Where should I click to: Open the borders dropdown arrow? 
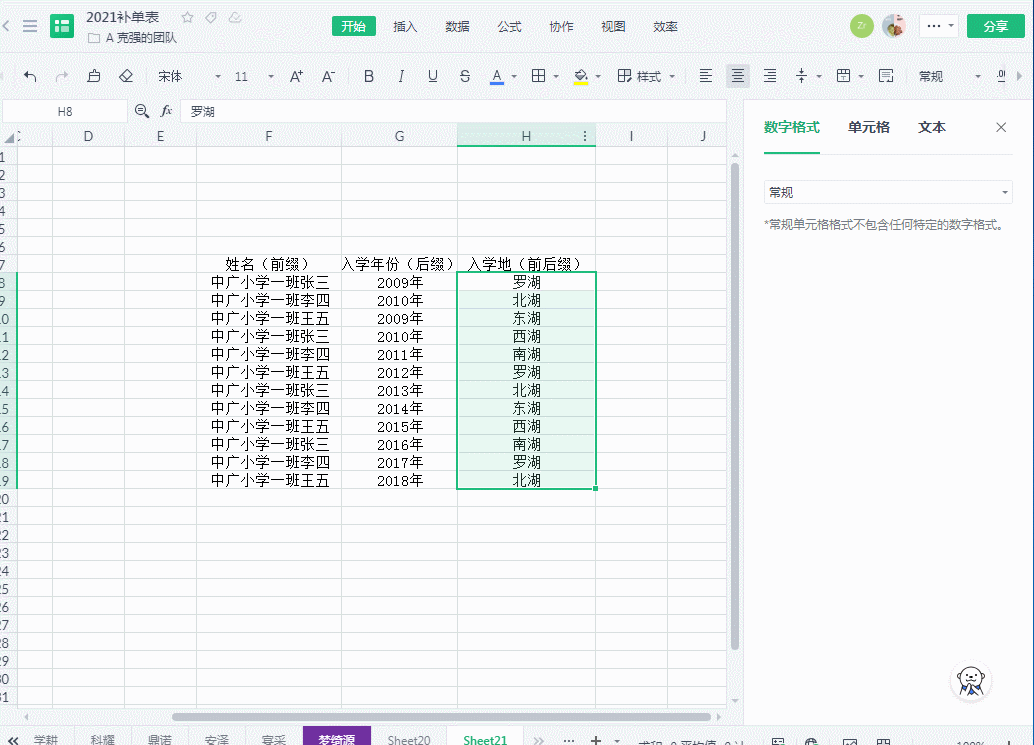click(556, 76)
